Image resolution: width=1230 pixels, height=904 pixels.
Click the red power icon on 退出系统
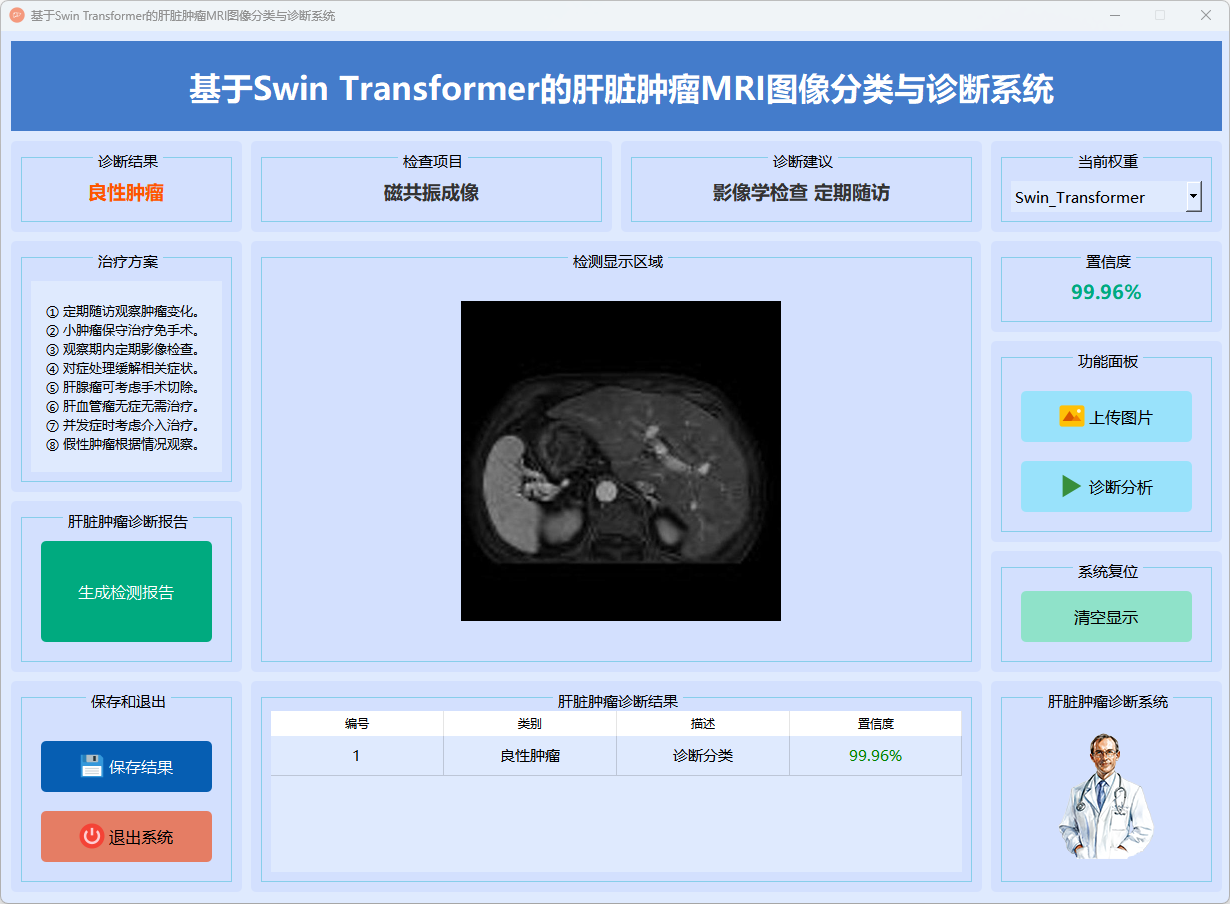click(x=91, y=837)
